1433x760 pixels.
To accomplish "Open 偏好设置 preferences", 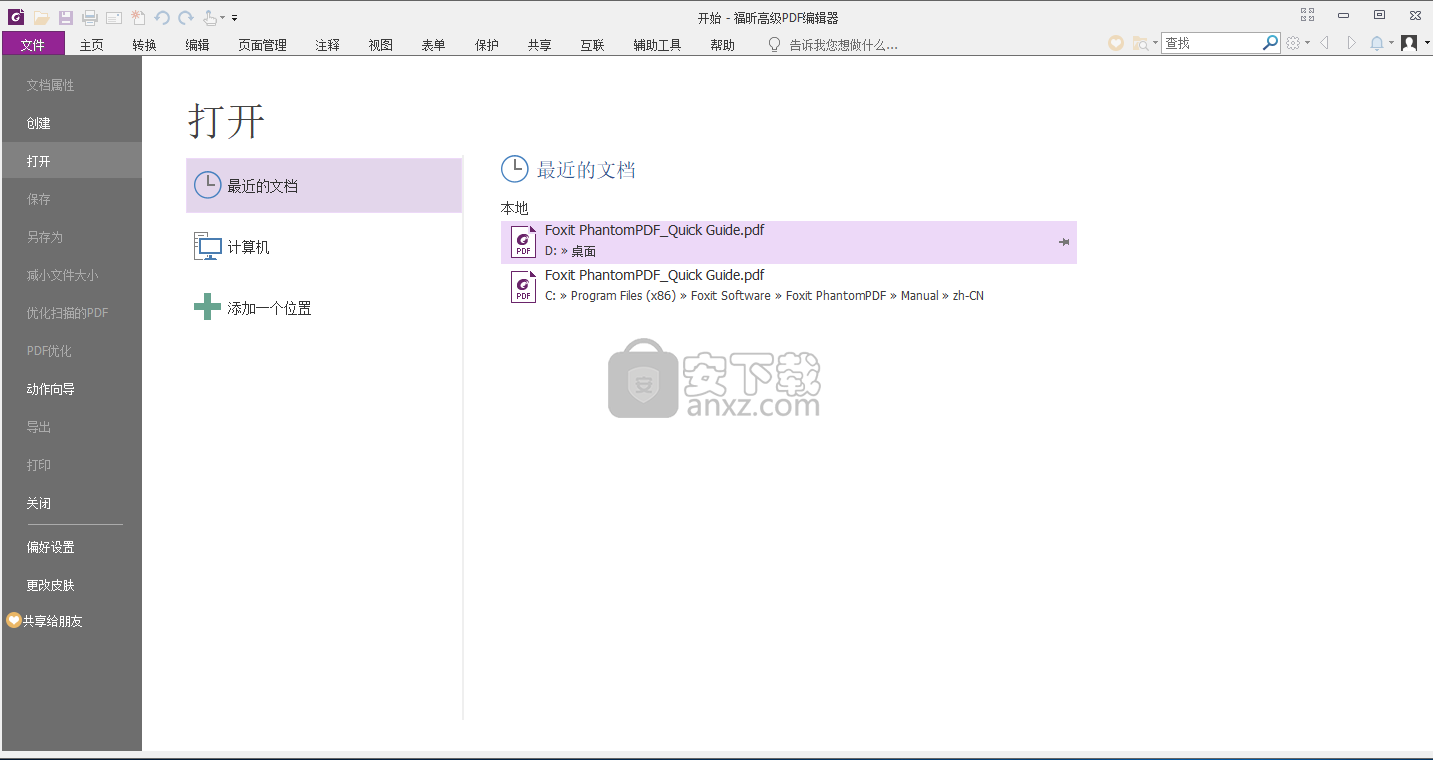I will pyautogui.click(x=72, y=547).
